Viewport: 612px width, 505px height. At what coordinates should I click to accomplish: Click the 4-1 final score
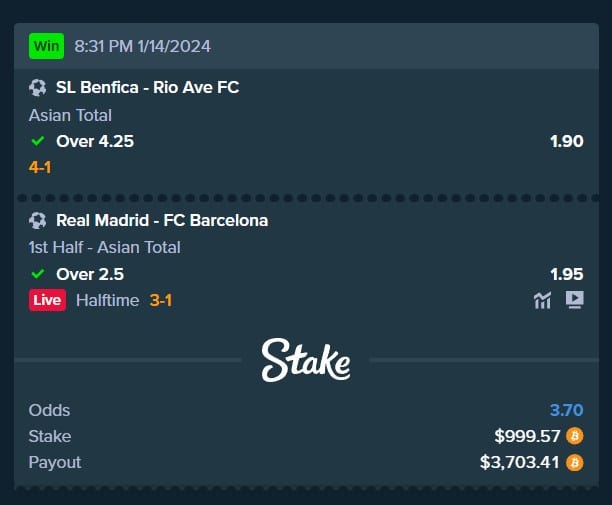coord(40,167)
